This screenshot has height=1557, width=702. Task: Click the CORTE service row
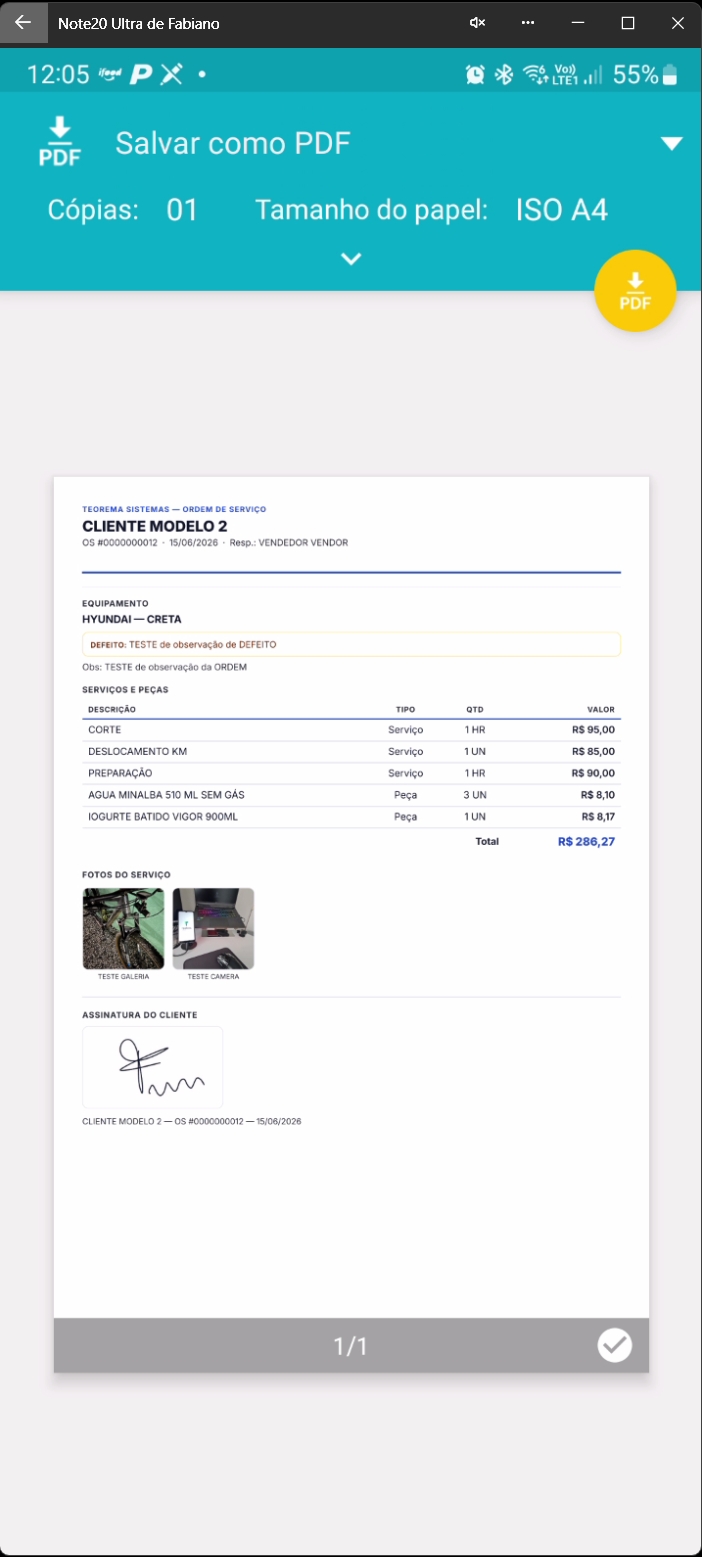tap(351, 730)
